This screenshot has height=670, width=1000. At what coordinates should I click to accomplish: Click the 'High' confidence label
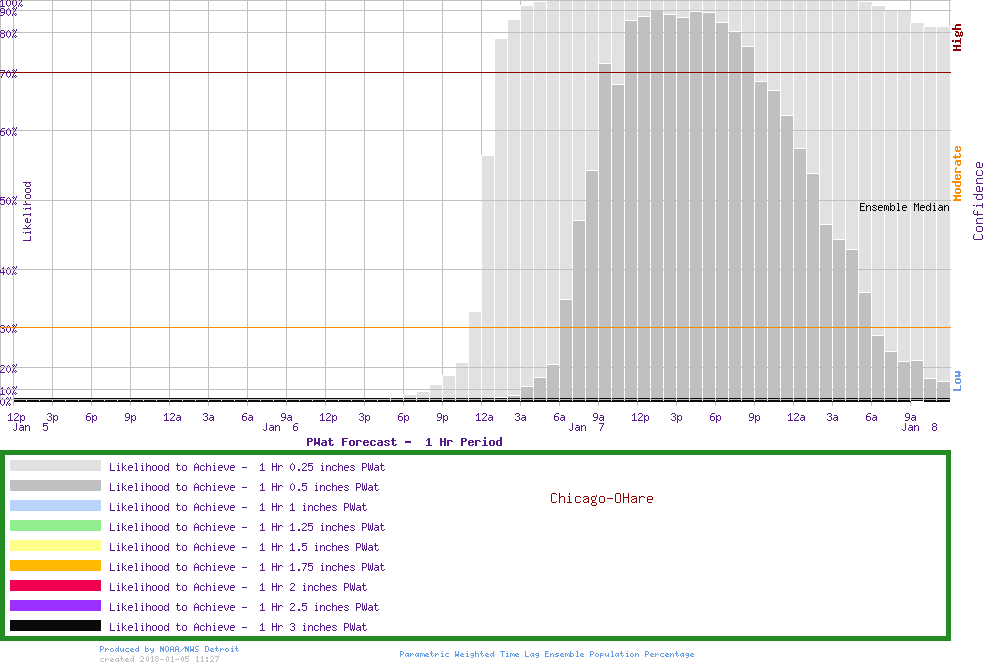tap(957, 38)
